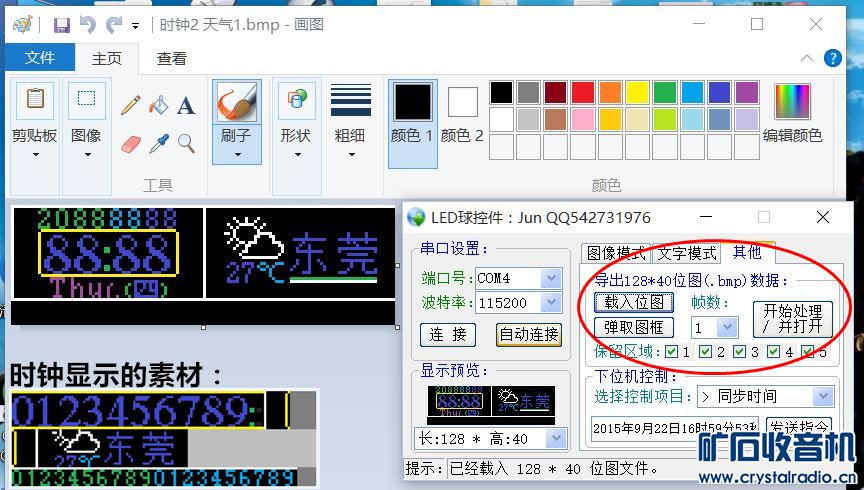Select the 刷子 brush tool icon
This screenshot has width=864, height=490.
236,102
